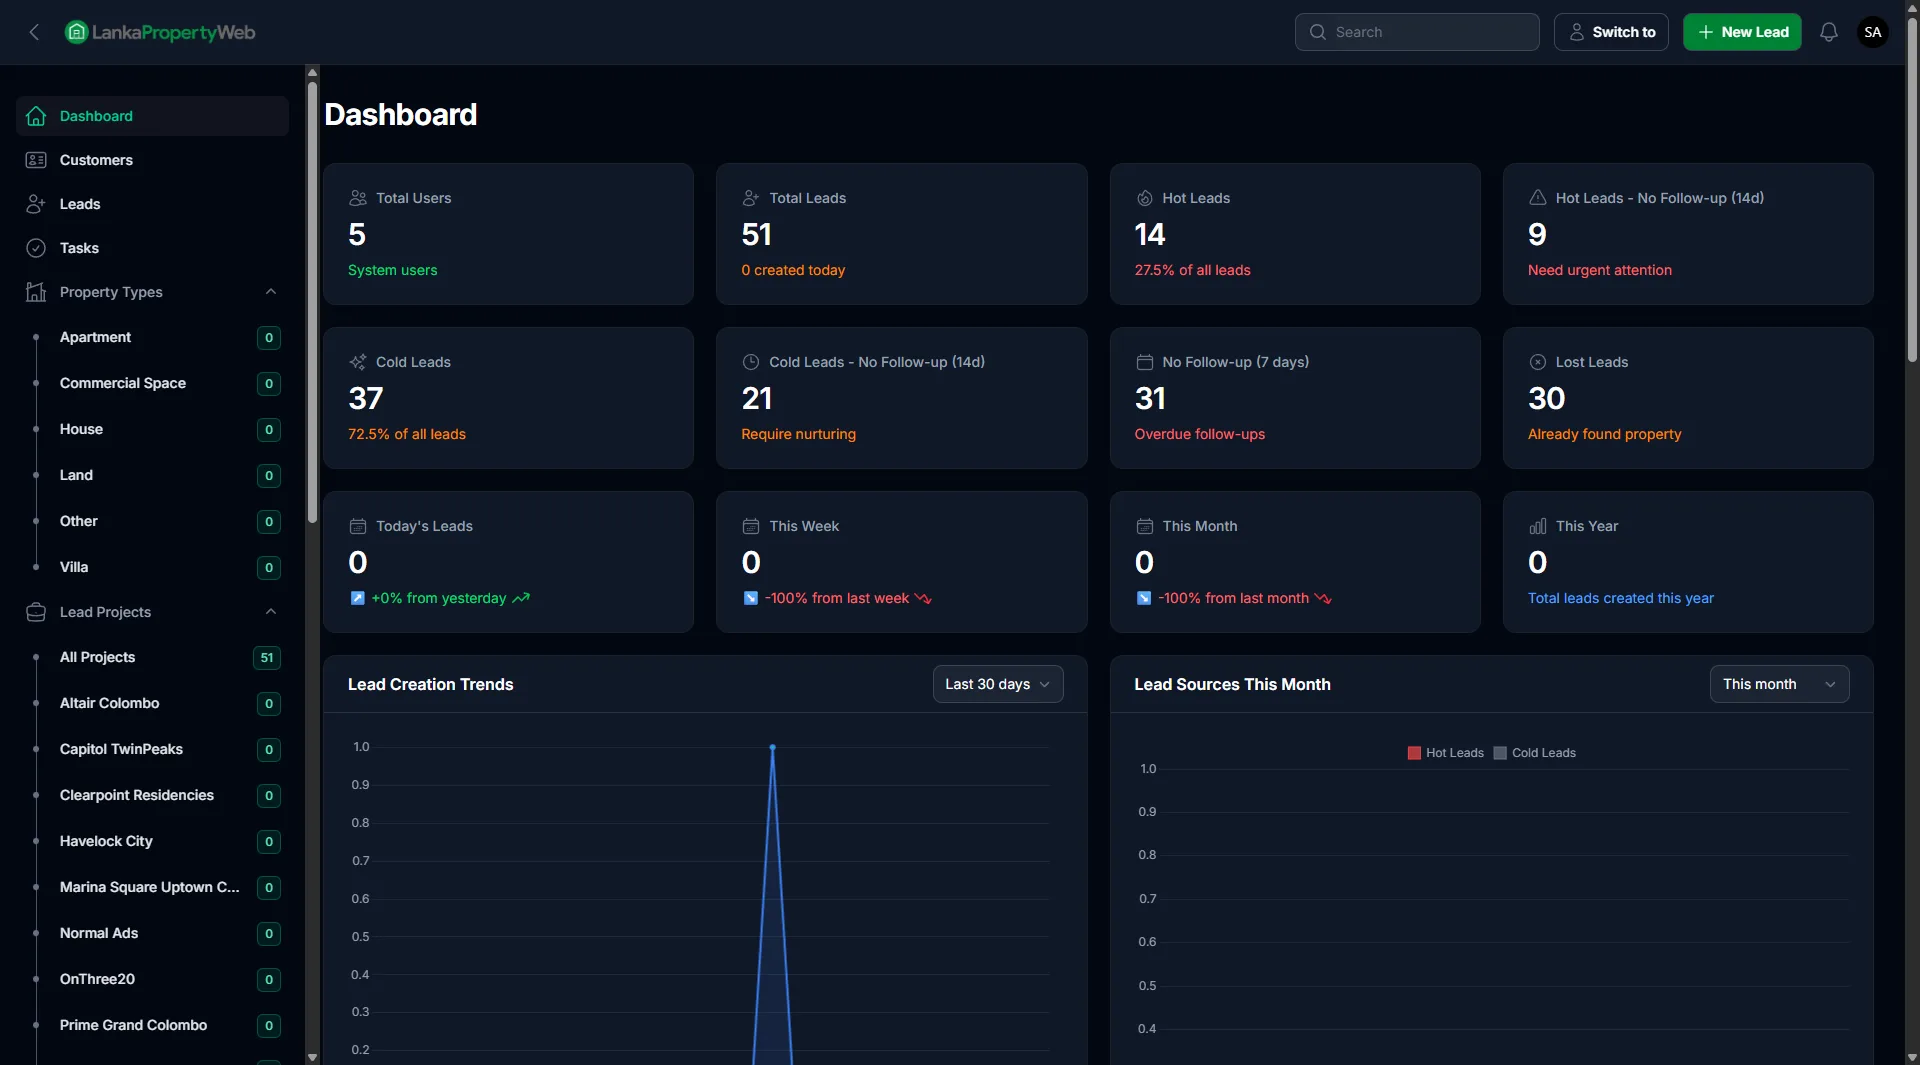Click the Dashboard home icon
1920x1065 pixels.
tap(36, 116)
